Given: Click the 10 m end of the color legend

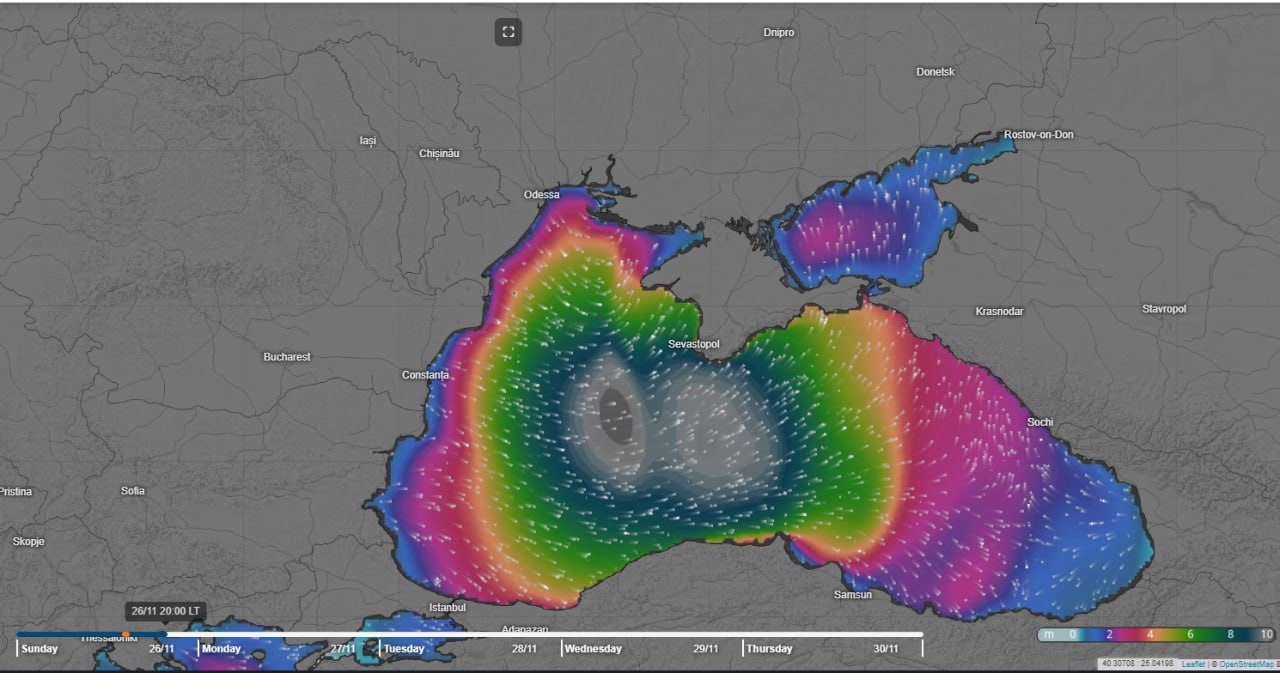Looking at the screenshot, I should pyautogui.click(x=1266, y=634).
